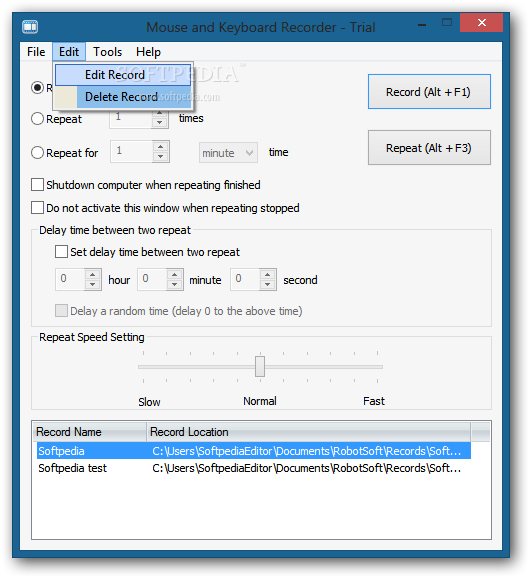The width and height of the screenshot is (530, 578).
Task: Select the Softpedia record row
Action: pos(254,451)
